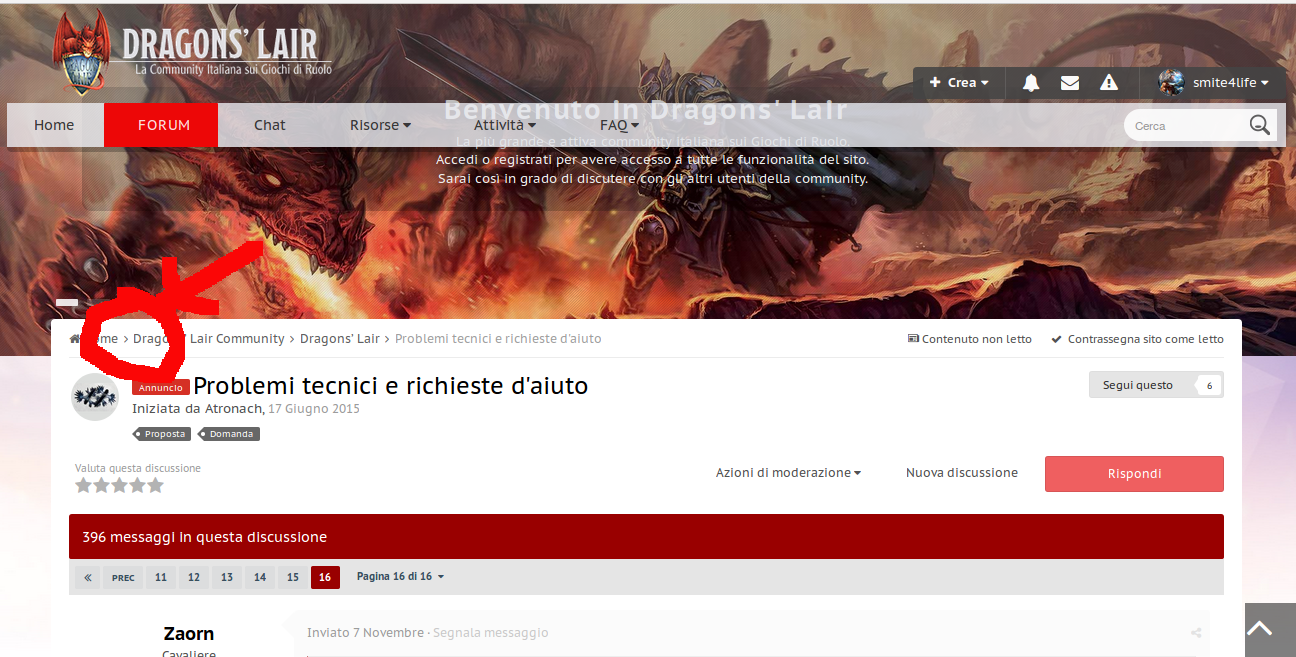Image resolution: width=1296 pixels, height=657 pixels.
Task: Click the warning triangle reports icon
Action: 1109,83
